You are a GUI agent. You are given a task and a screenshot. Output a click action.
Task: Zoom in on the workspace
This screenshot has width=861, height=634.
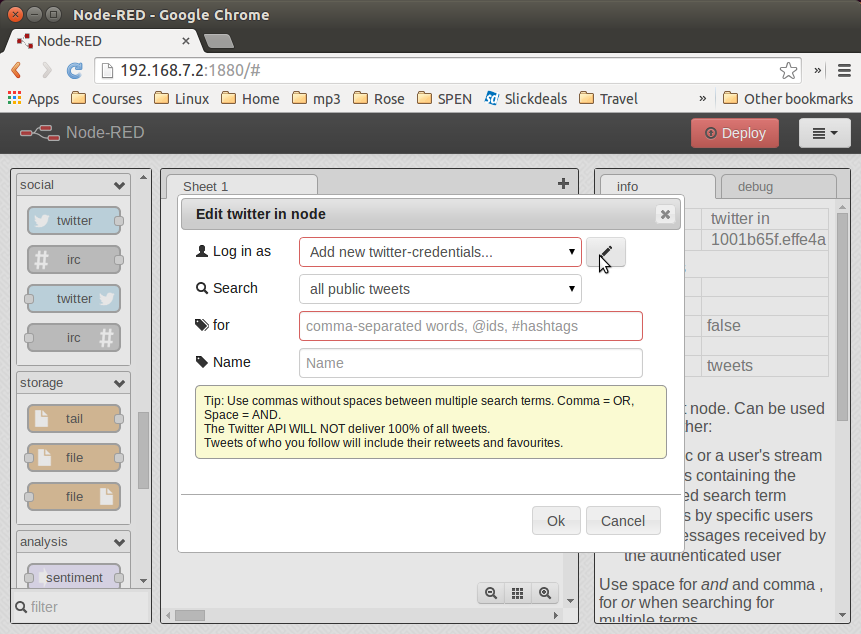click(x=544, y=592)
